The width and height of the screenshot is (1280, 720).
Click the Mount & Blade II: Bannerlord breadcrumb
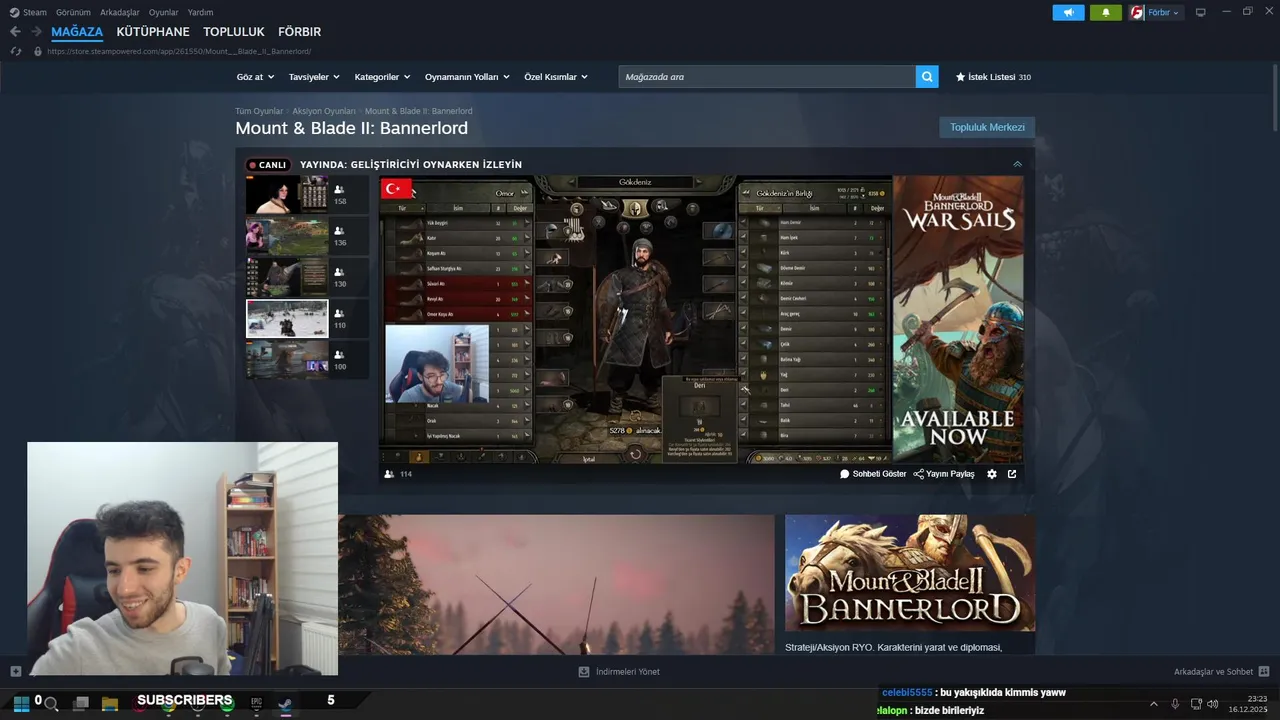point(418,111)
